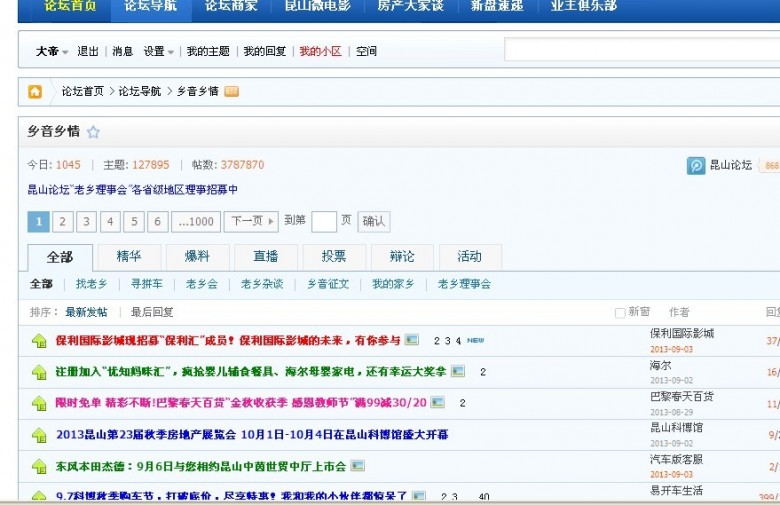Click the pinned arrow icon beside 保利国际影城 thread
Screen dimensions: 780x505
[x=39, y=341]
